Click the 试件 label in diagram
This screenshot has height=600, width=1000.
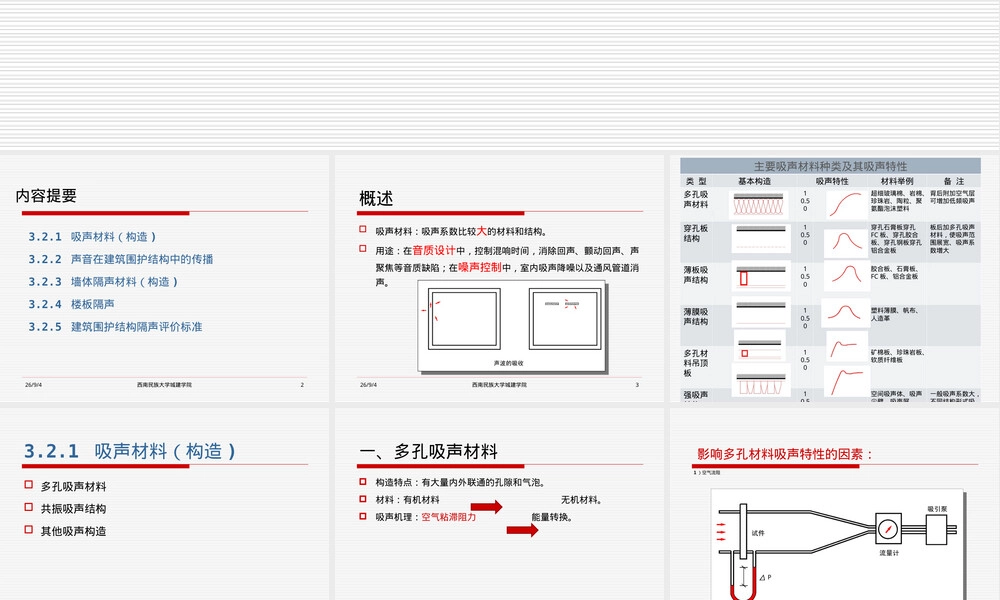(758, 533)
